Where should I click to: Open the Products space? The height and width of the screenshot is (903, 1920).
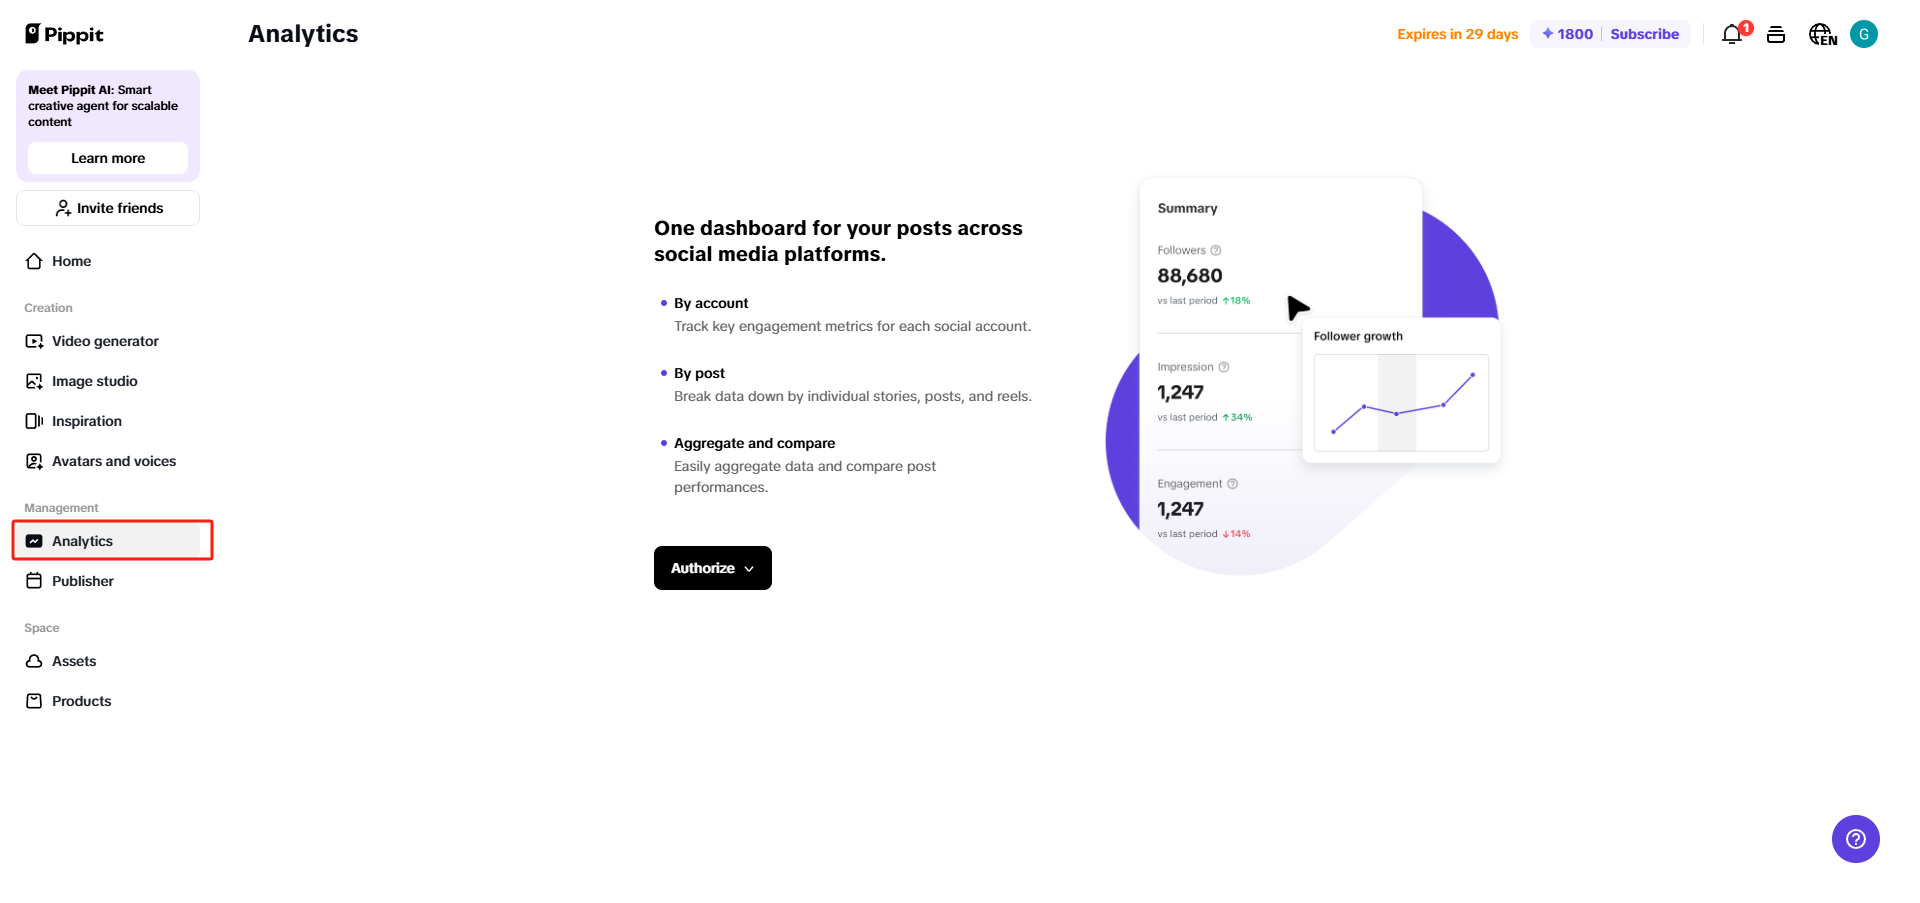(81, 701)
